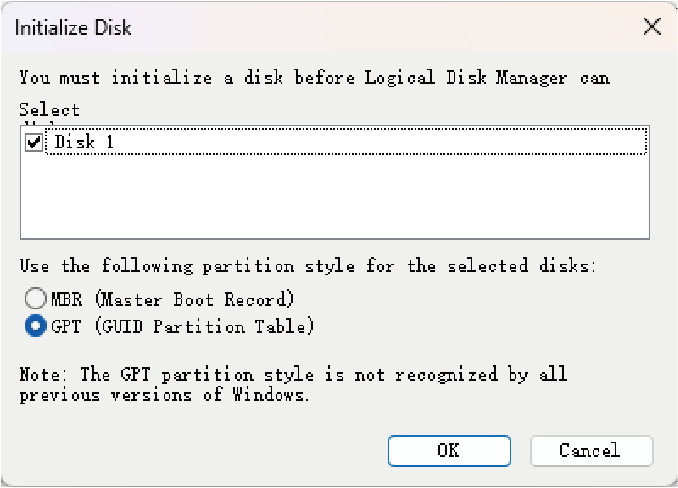Click the "Use the following partition style" label
This screenshot has height=488, width=678.
[307, 266]
